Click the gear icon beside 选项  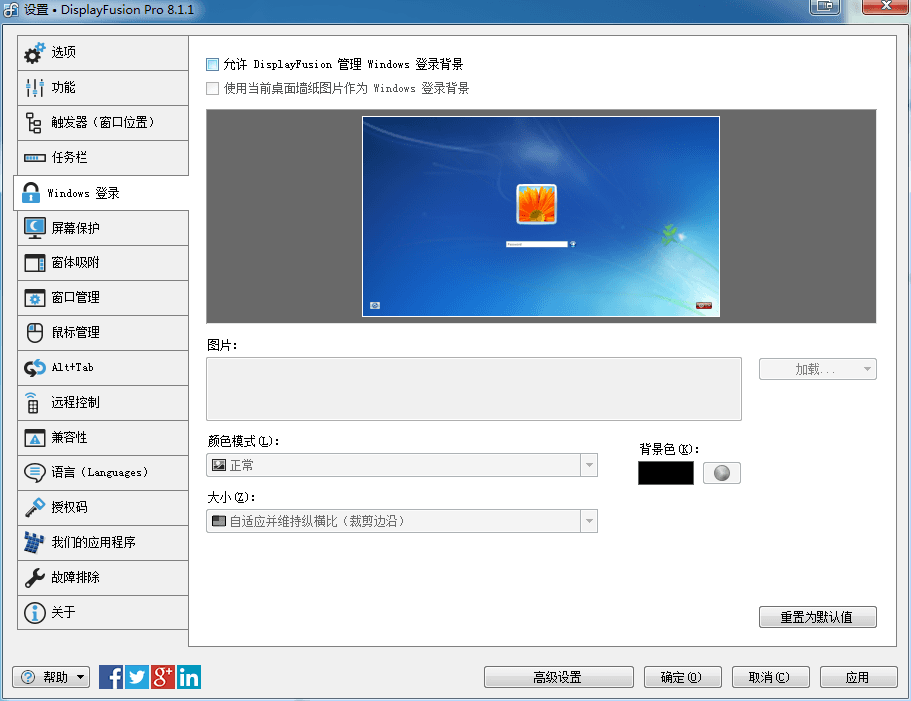point(34,53)
